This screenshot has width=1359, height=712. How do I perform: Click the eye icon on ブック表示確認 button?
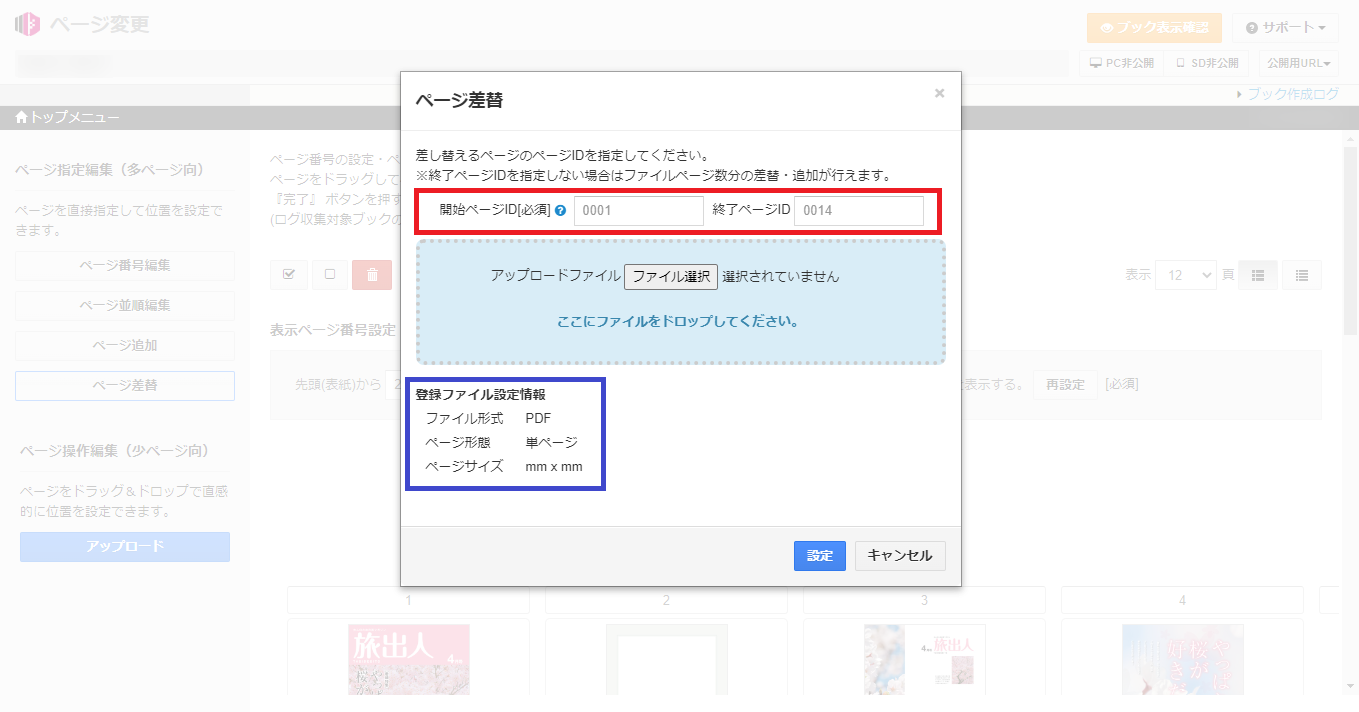[x=1106, y=28]
